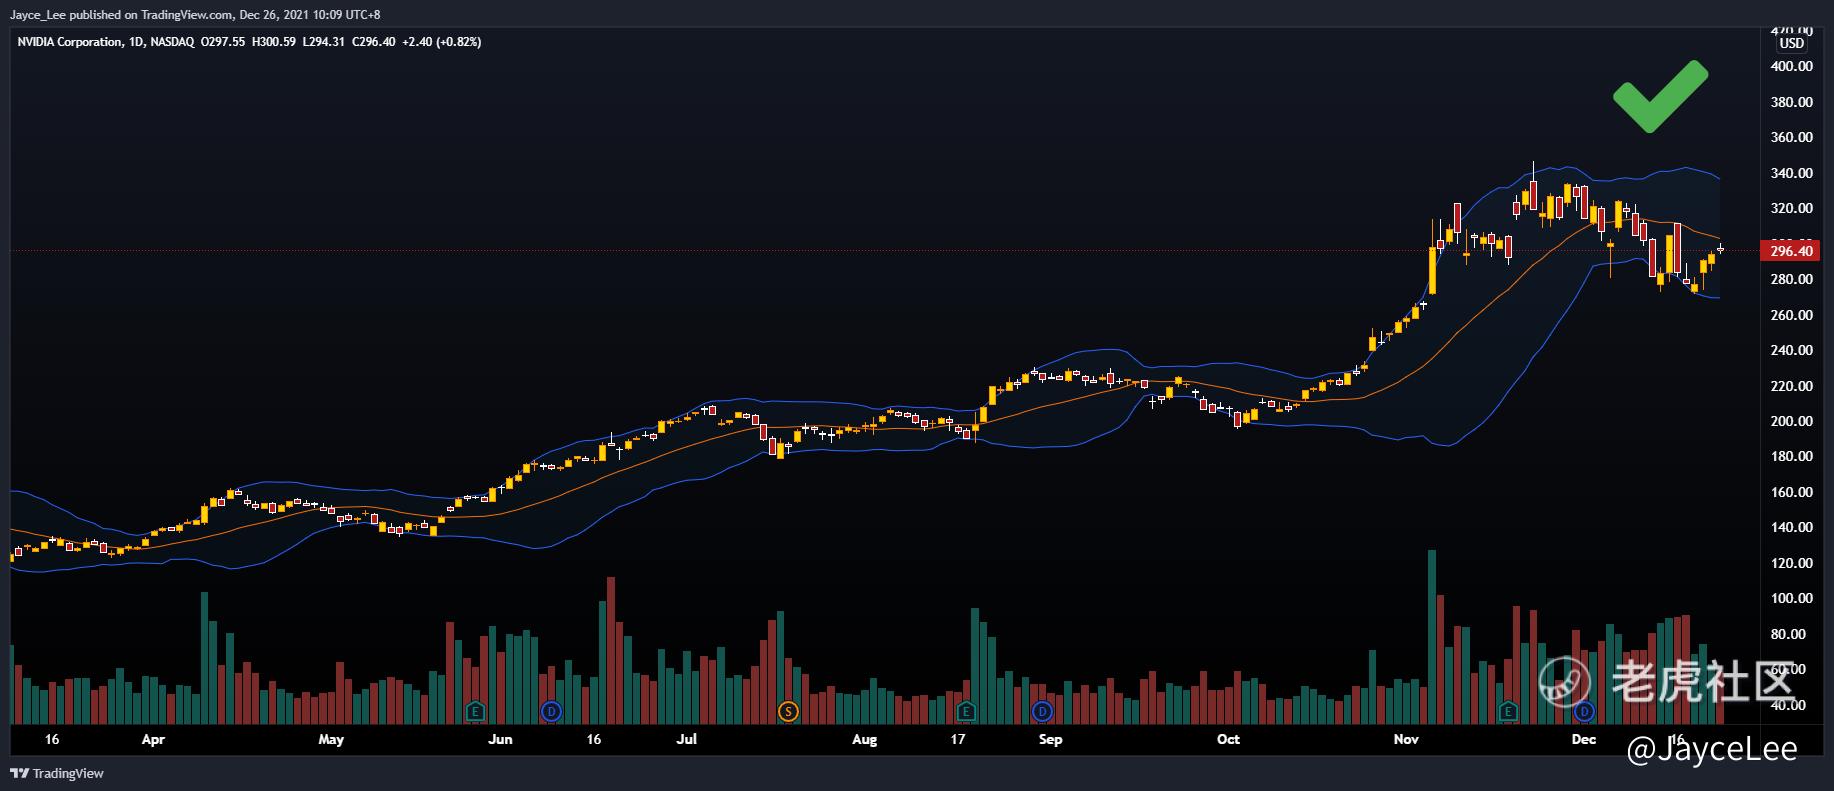The height and width of the screenshot is (791, 1834).
Task: Click the 17 label on the time axis
Action: [x=958, y=740]
